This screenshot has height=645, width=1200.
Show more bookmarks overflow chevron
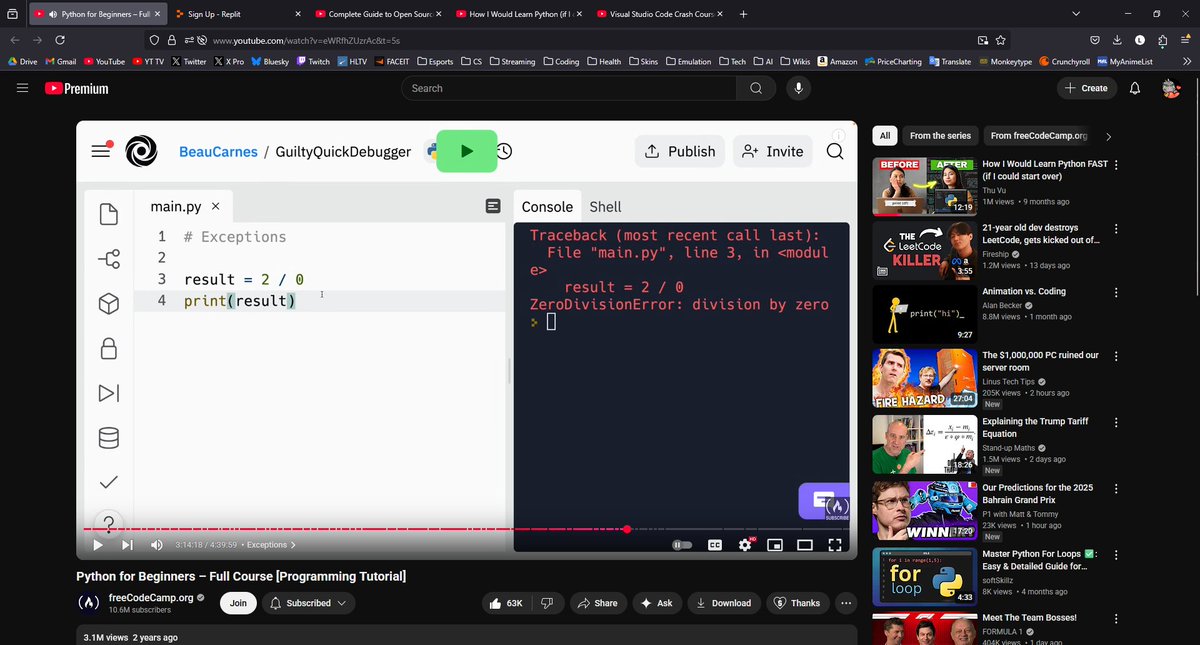pos(1186,61)
